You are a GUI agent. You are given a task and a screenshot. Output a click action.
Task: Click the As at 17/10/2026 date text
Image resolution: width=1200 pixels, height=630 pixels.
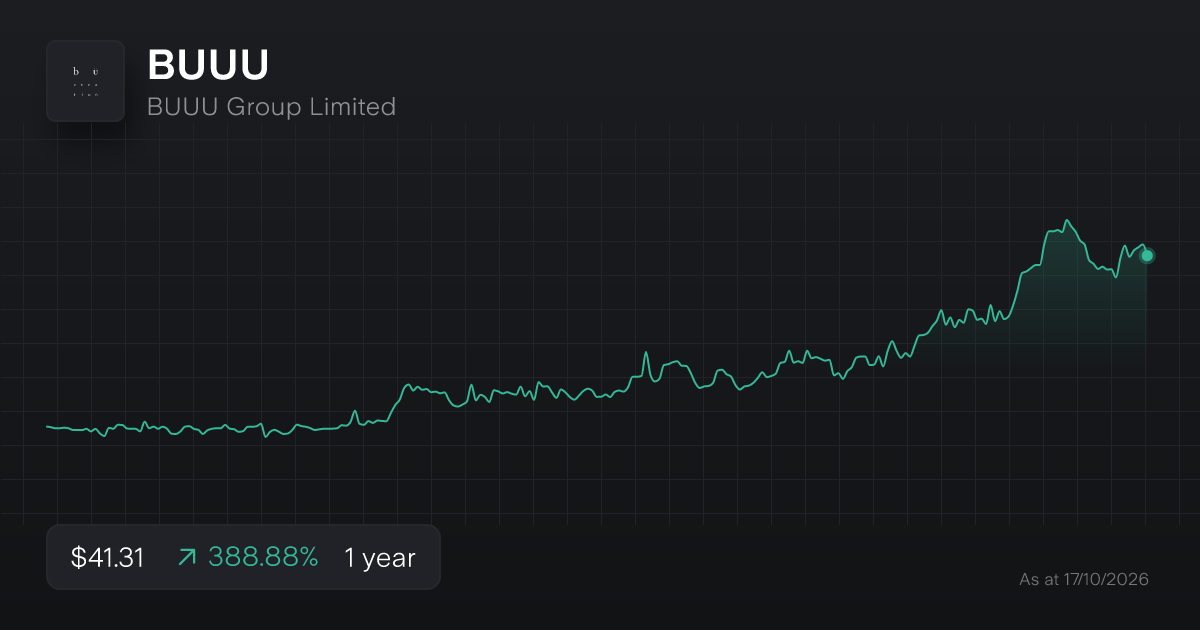pos(1084,579)
